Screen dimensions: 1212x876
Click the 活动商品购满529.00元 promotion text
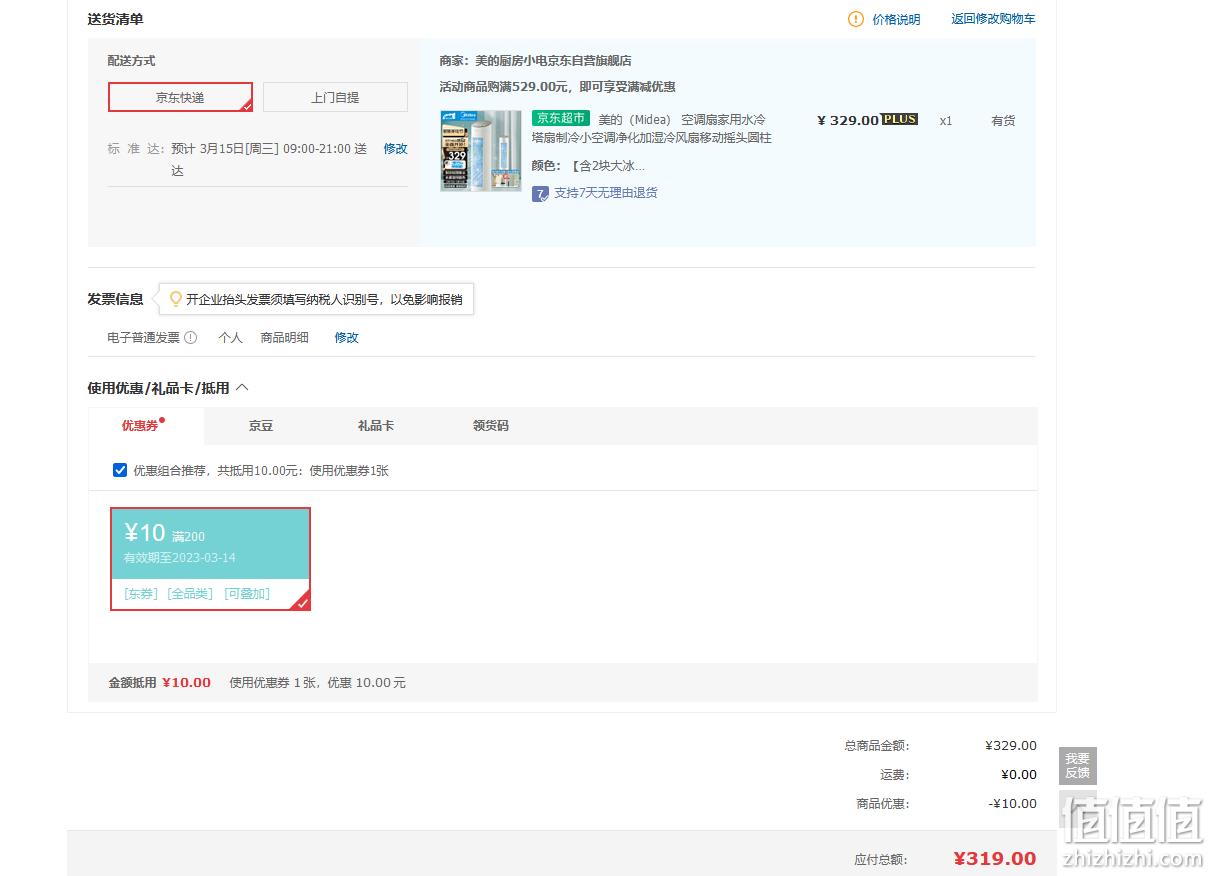(557, 87)
